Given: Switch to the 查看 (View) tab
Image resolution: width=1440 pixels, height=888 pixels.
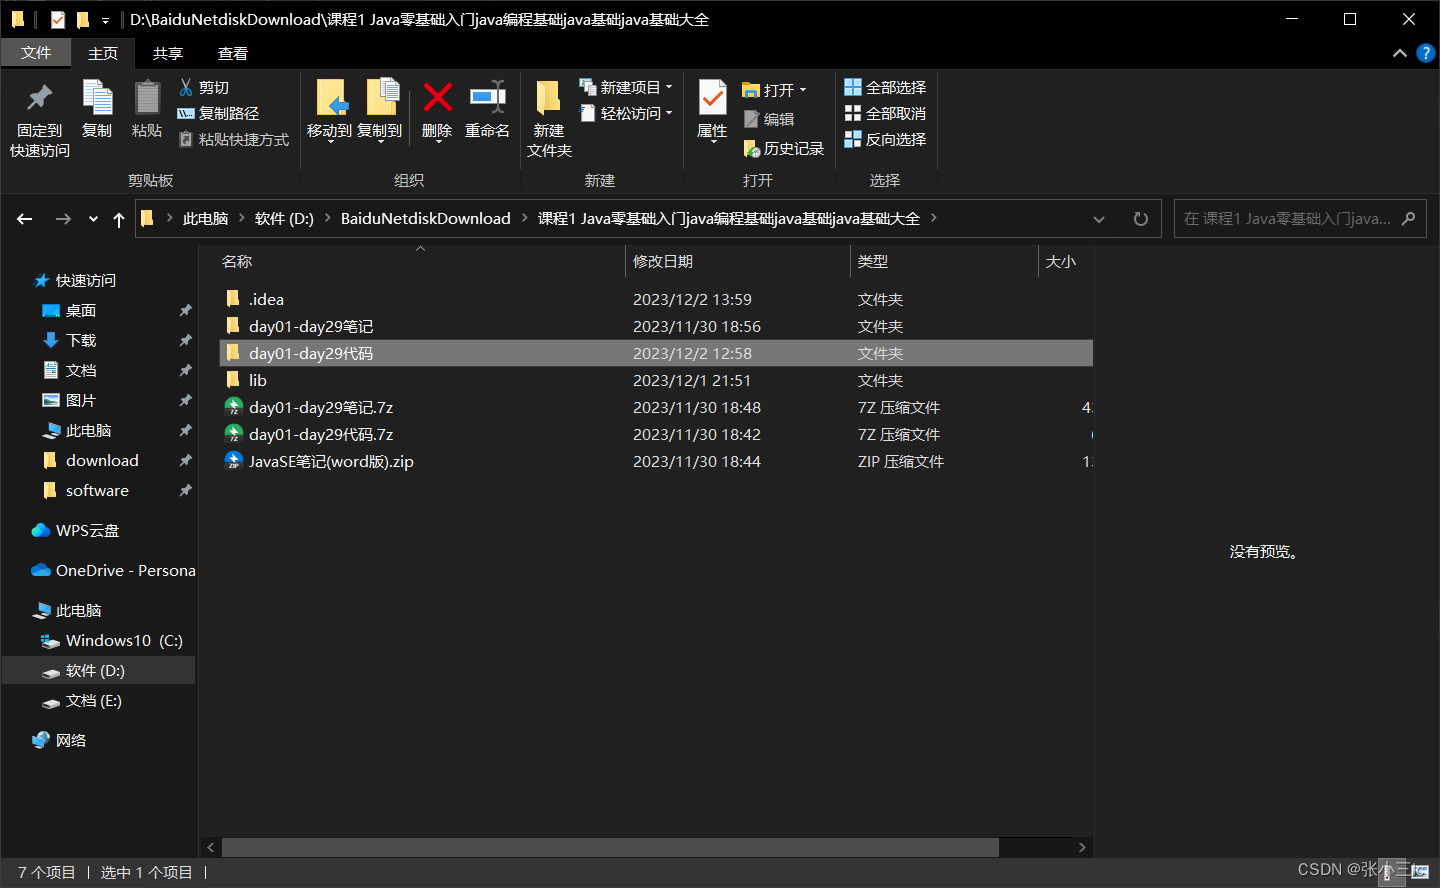Looking at the screenshot, I should (233, 54).
